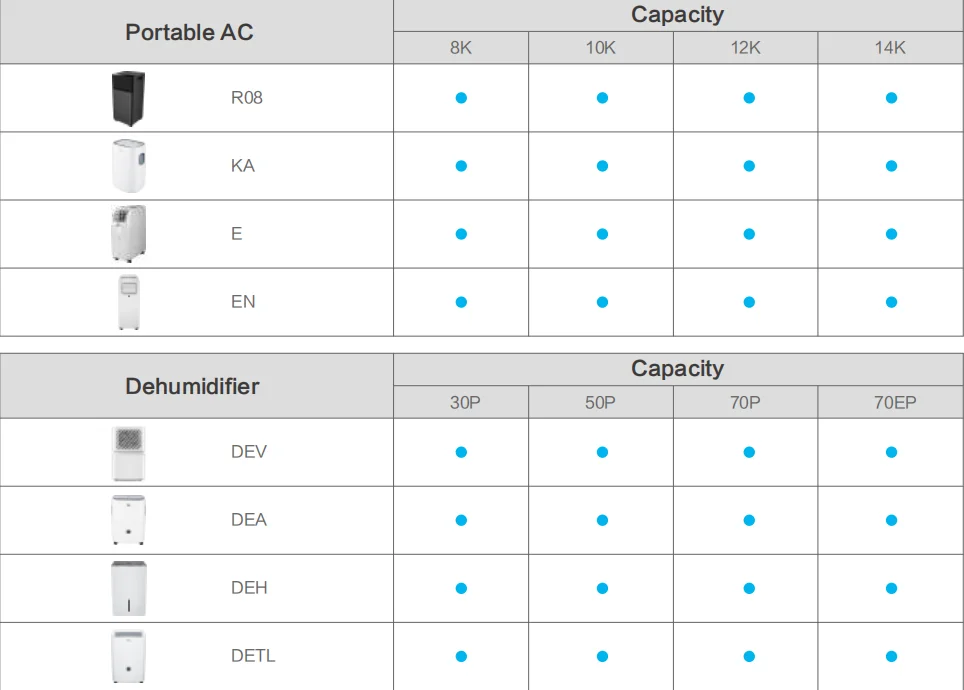Select the DEA dehumidifier picture
Viewport: 964px width, 690px height.
click(129, 520)
